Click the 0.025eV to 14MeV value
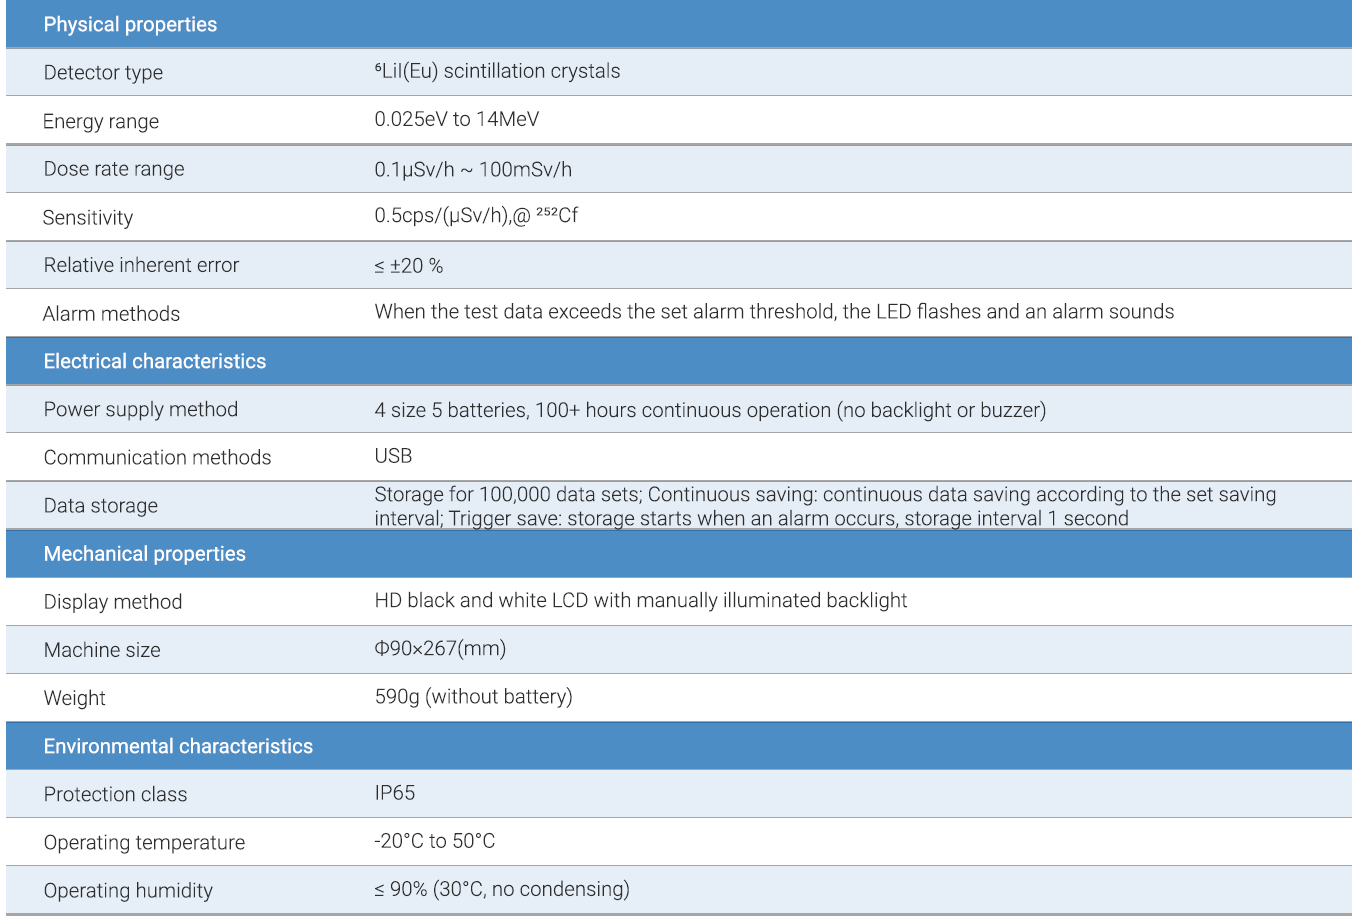Viewport: 1363px width, 921px height. tap(456, 120)
